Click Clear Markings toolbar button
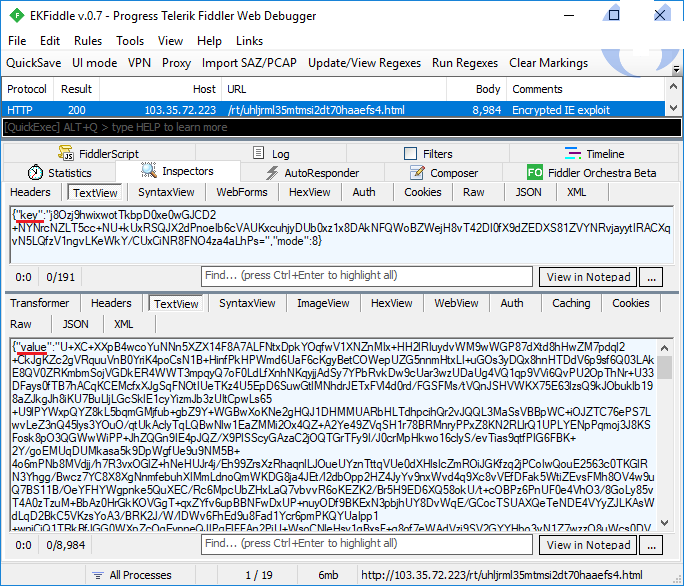 [x=548, y=63]
